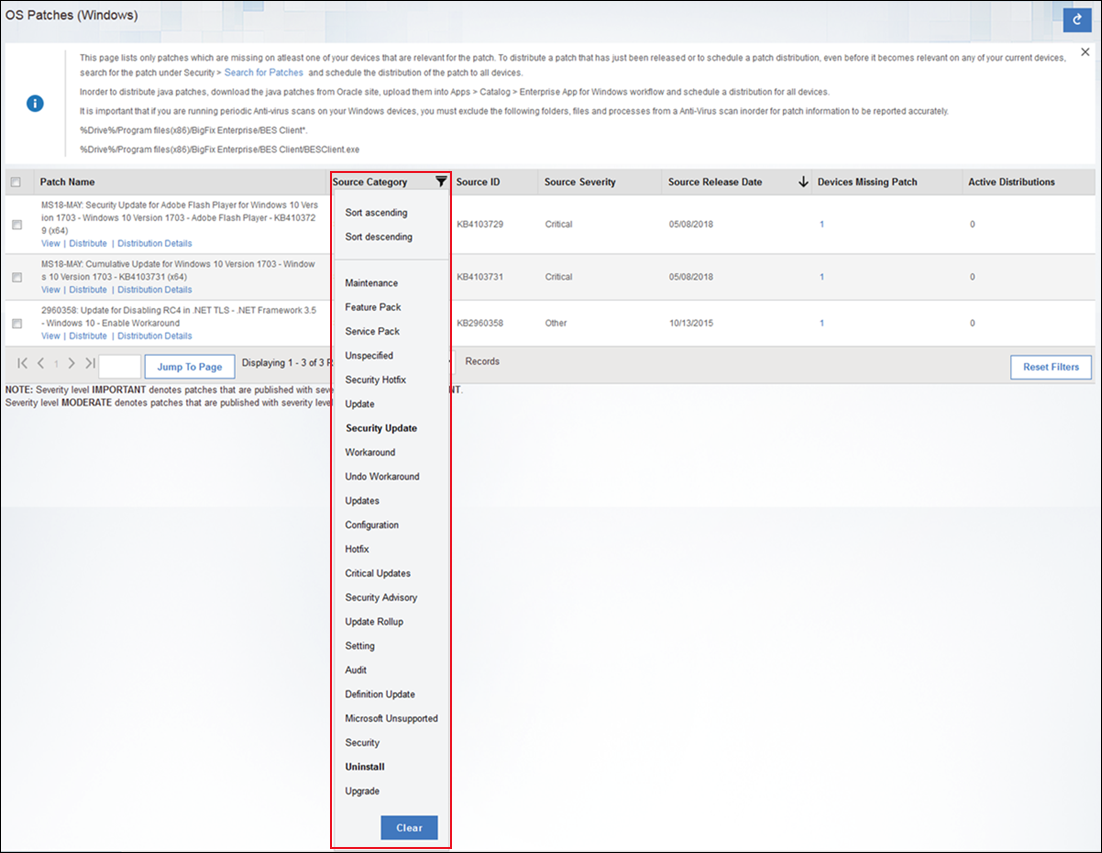This screenshot has width=1102, height=853.
Task: Tick the select-all checkbox in table header
Action: 15,182
